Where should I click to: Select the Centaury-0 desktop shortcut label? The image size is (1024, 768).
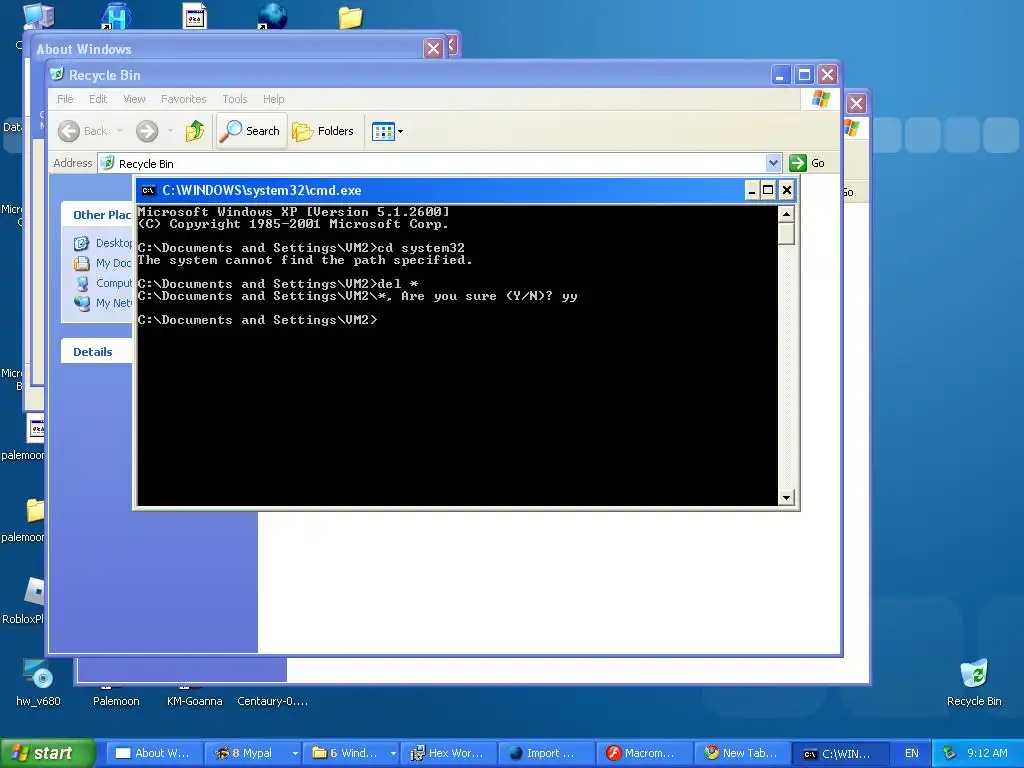click(272, 701)
